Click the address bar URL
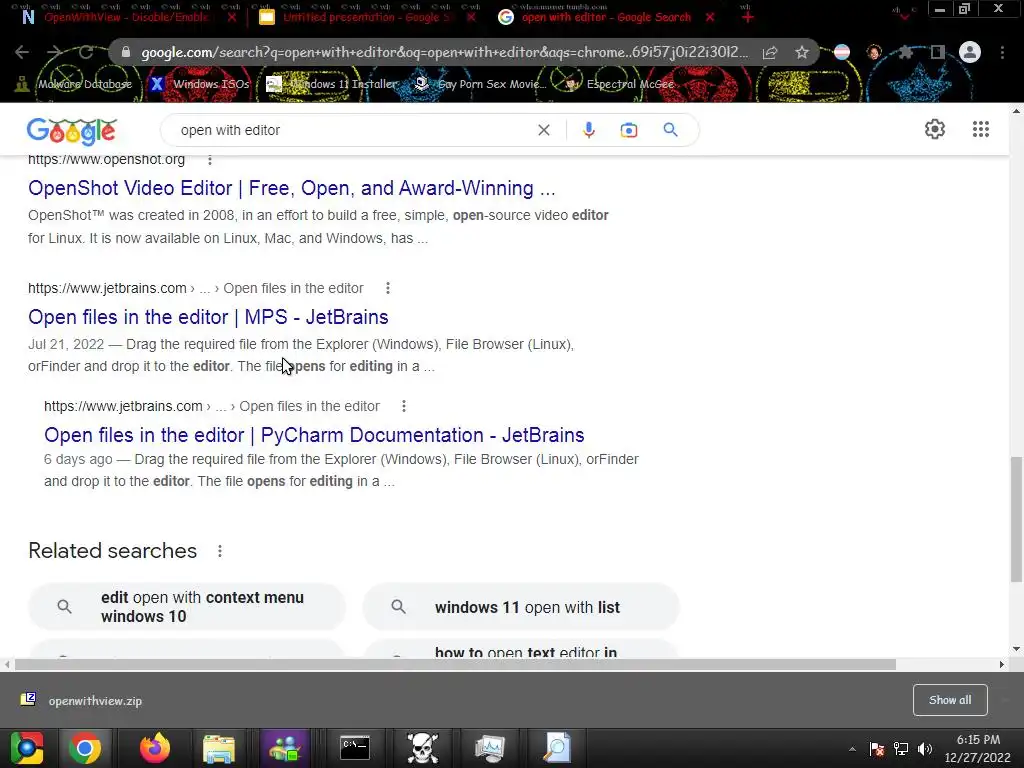Viewport: 1024px width, 768px height. 444,52
